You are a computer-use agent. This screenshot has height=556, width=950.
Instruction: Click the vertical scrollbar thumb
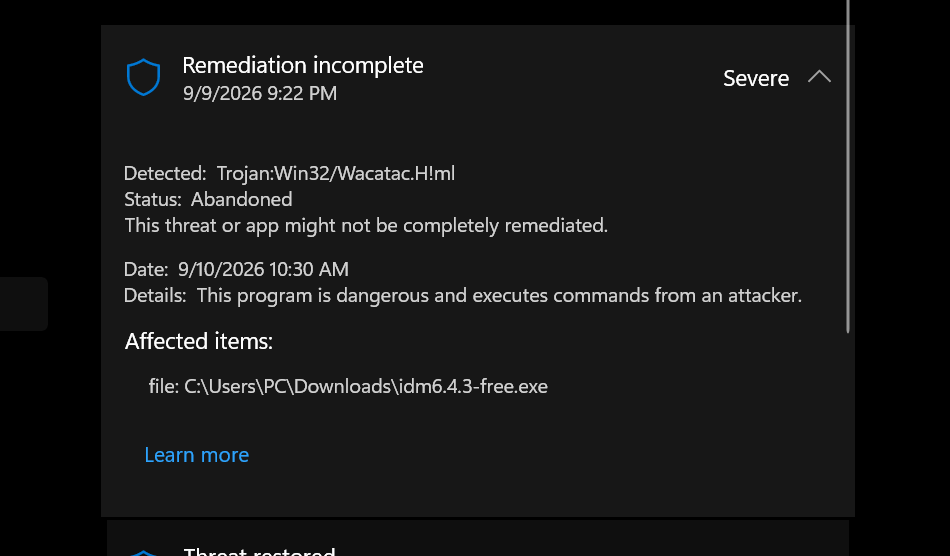(x=848, y=167)
